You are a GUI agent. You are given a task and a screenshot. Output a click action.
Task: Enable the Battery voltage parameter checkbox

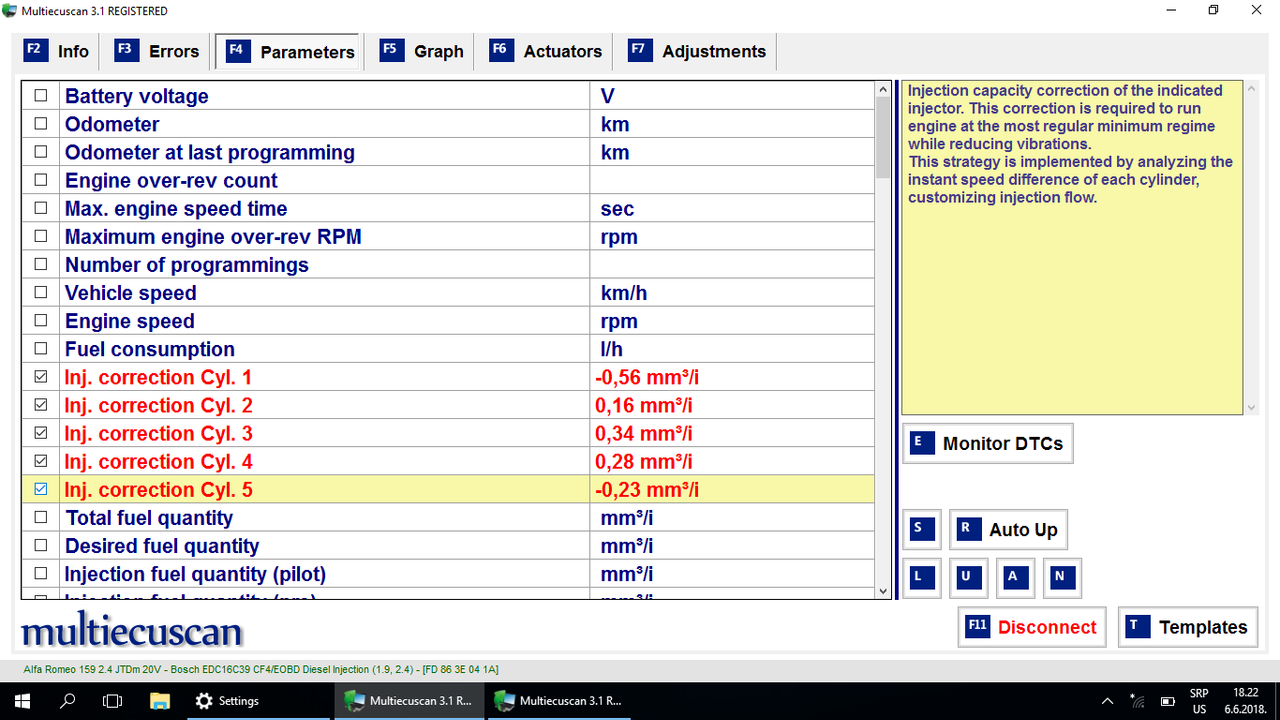pos(40,95)
